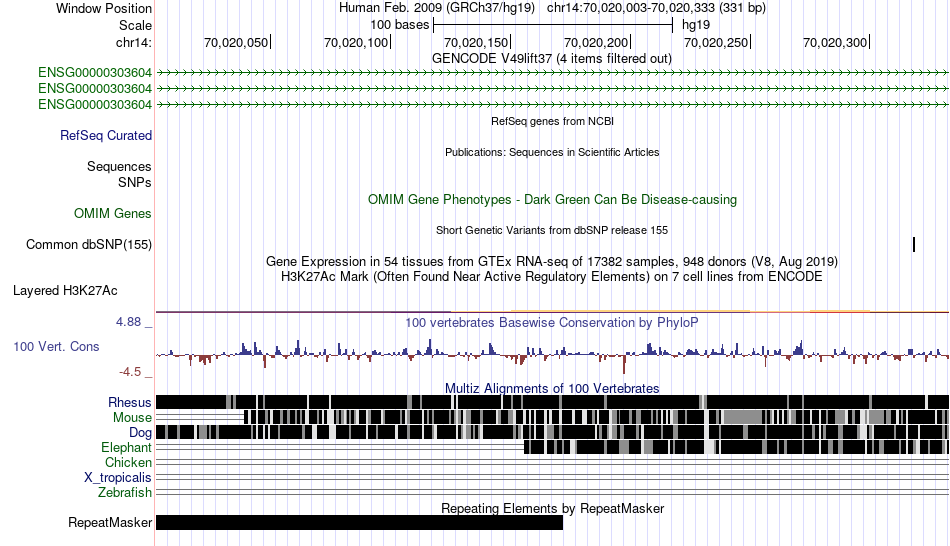950x546 pixels.
Task: Open the 100 Vert. Cons track label
Action: coord(56,347)
